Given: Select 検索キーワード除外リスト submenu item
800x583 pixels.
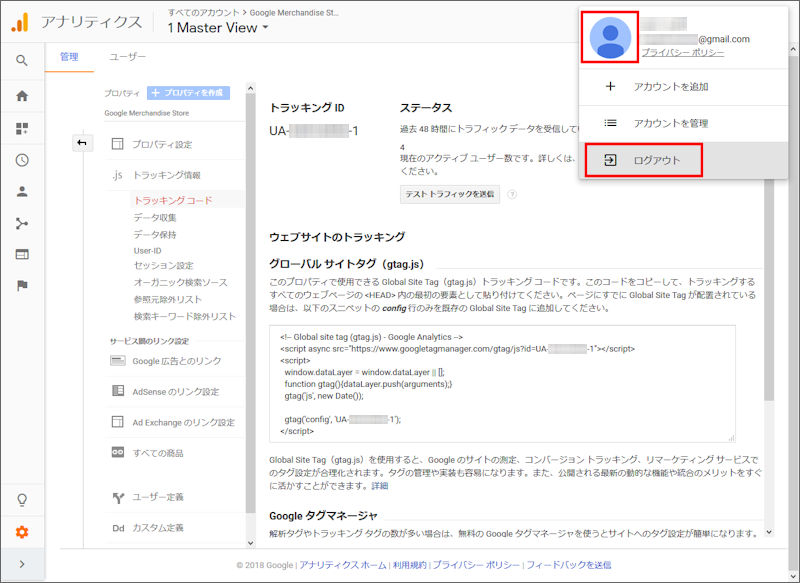Looking at the screenshot, I should click(x=185, y=316).
